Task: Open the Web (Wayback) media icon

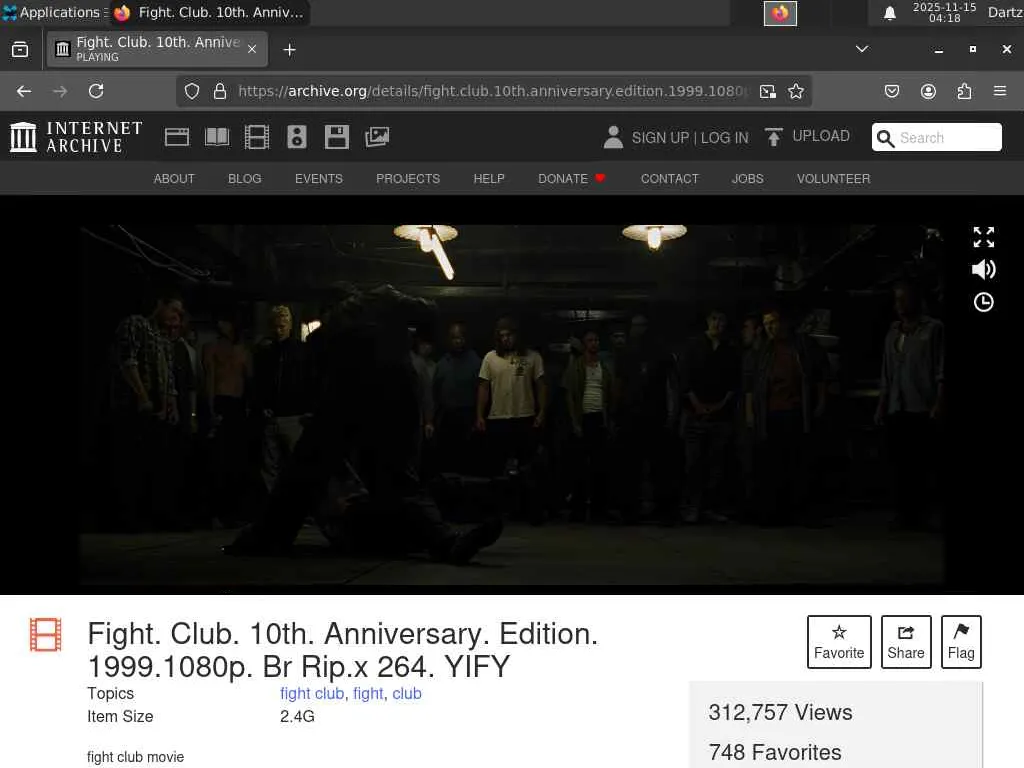Action: (176, 137)
